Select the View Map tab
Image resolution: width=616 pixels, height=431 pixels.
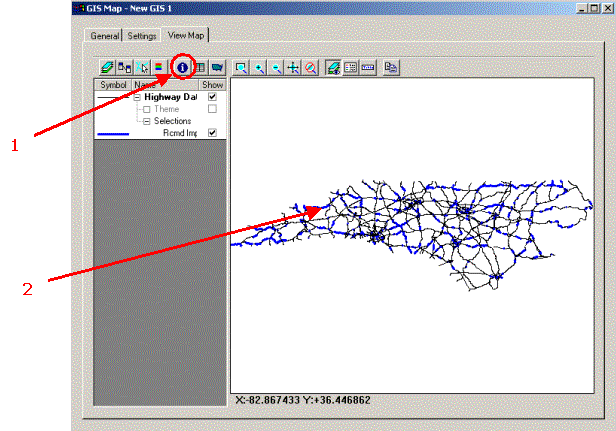click(x=185, y=35)
